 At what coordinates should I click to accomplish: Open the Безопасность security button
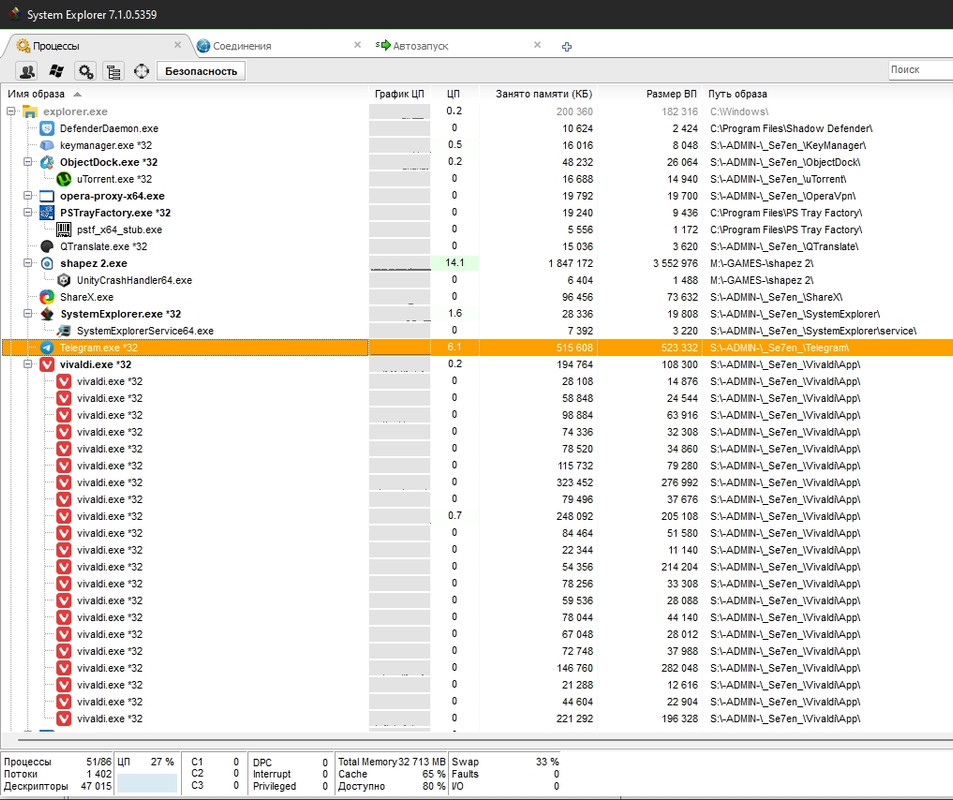[x=201, y=71]
